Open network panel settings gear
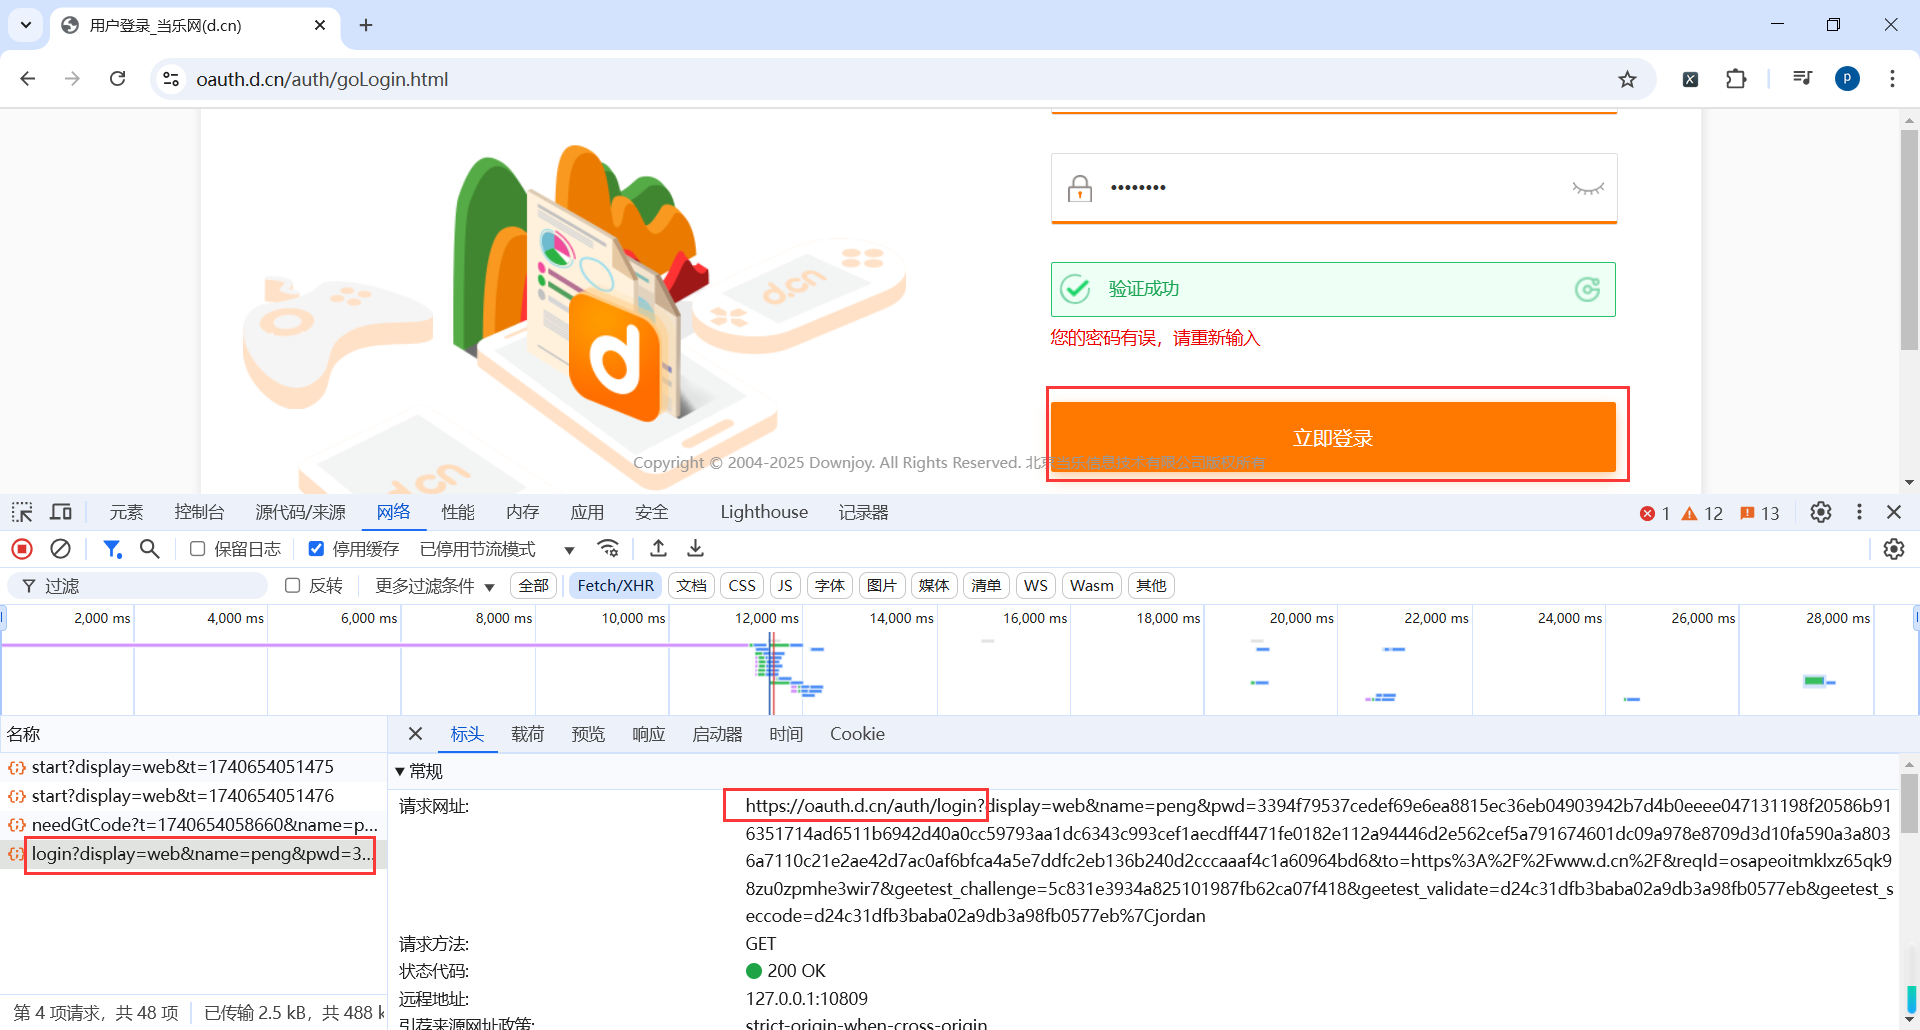The height and width of the screenshot is (1030, 1920). [x=1894, y=549]
